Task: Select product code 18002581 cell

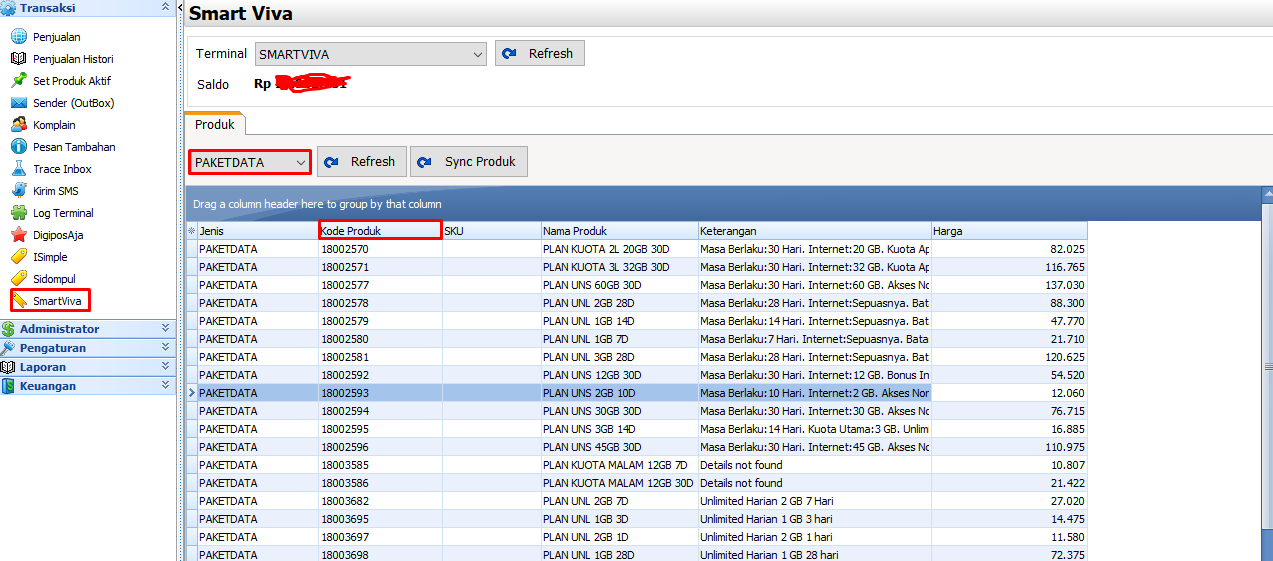Action: [380, 357]
